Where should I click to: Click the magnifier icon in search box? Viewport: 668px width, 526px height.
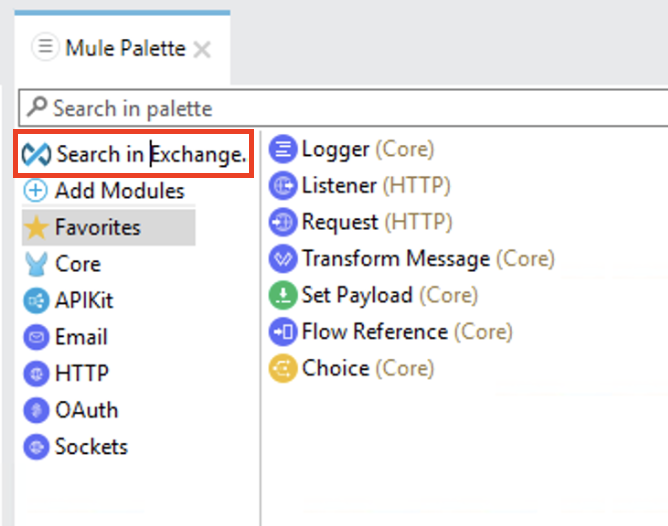coord(37,106)
